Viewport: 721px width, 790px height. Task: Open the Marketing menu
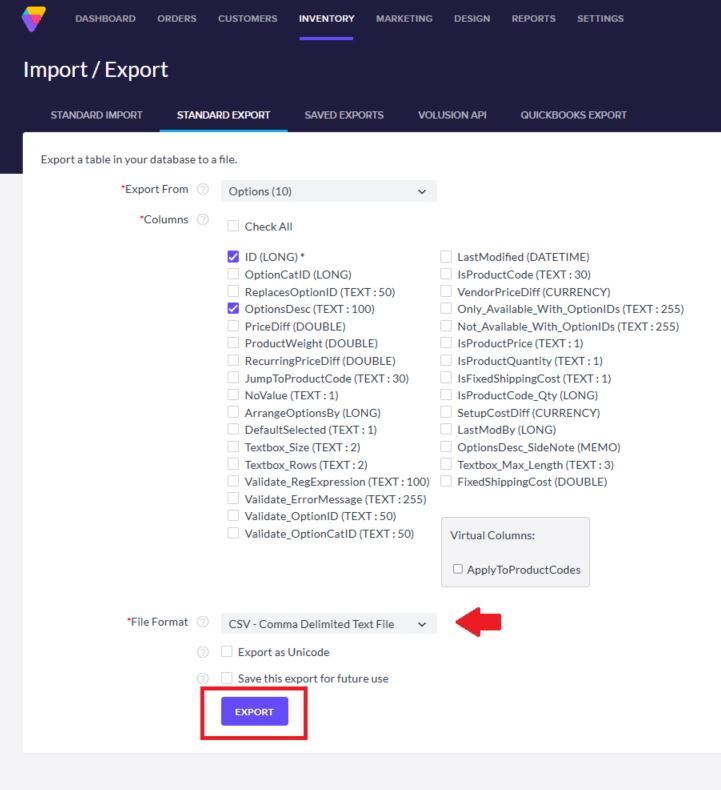tap(404, 19)
